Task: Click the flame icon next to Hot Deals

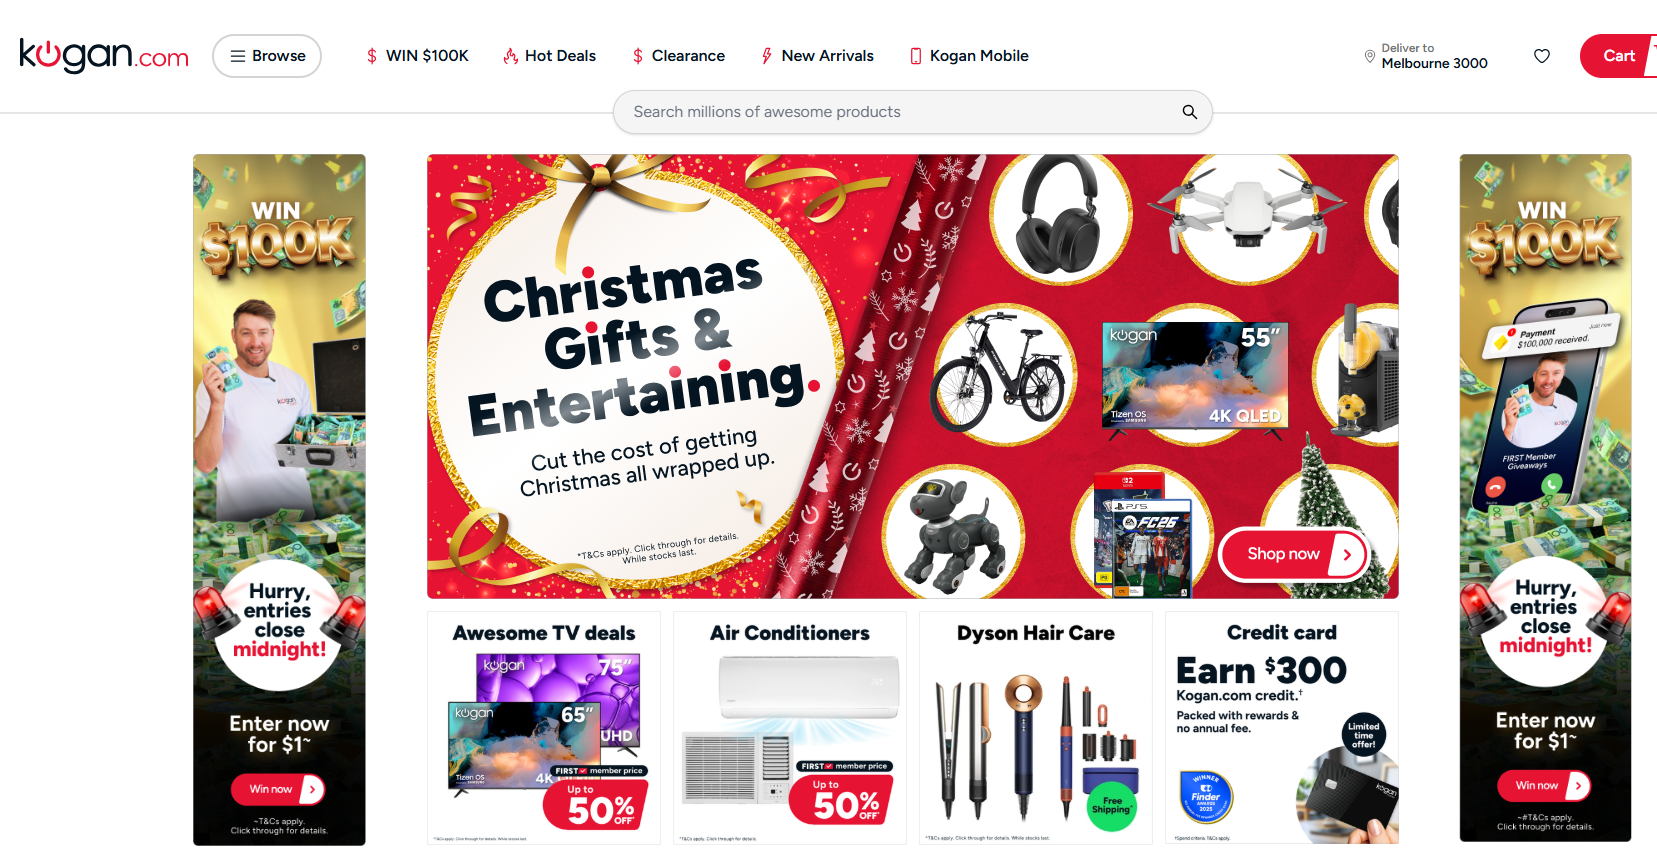Action: click(x=510, y=56)
